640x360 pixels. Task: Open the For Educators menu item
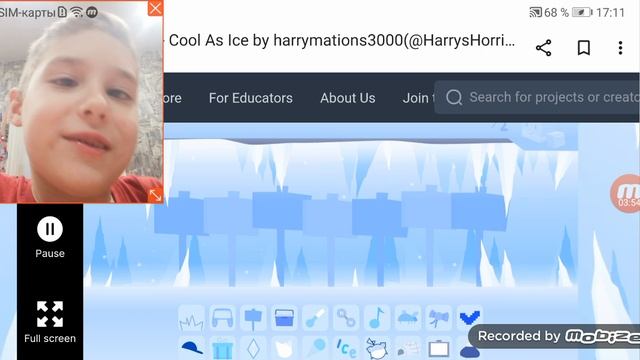(251, 98)
